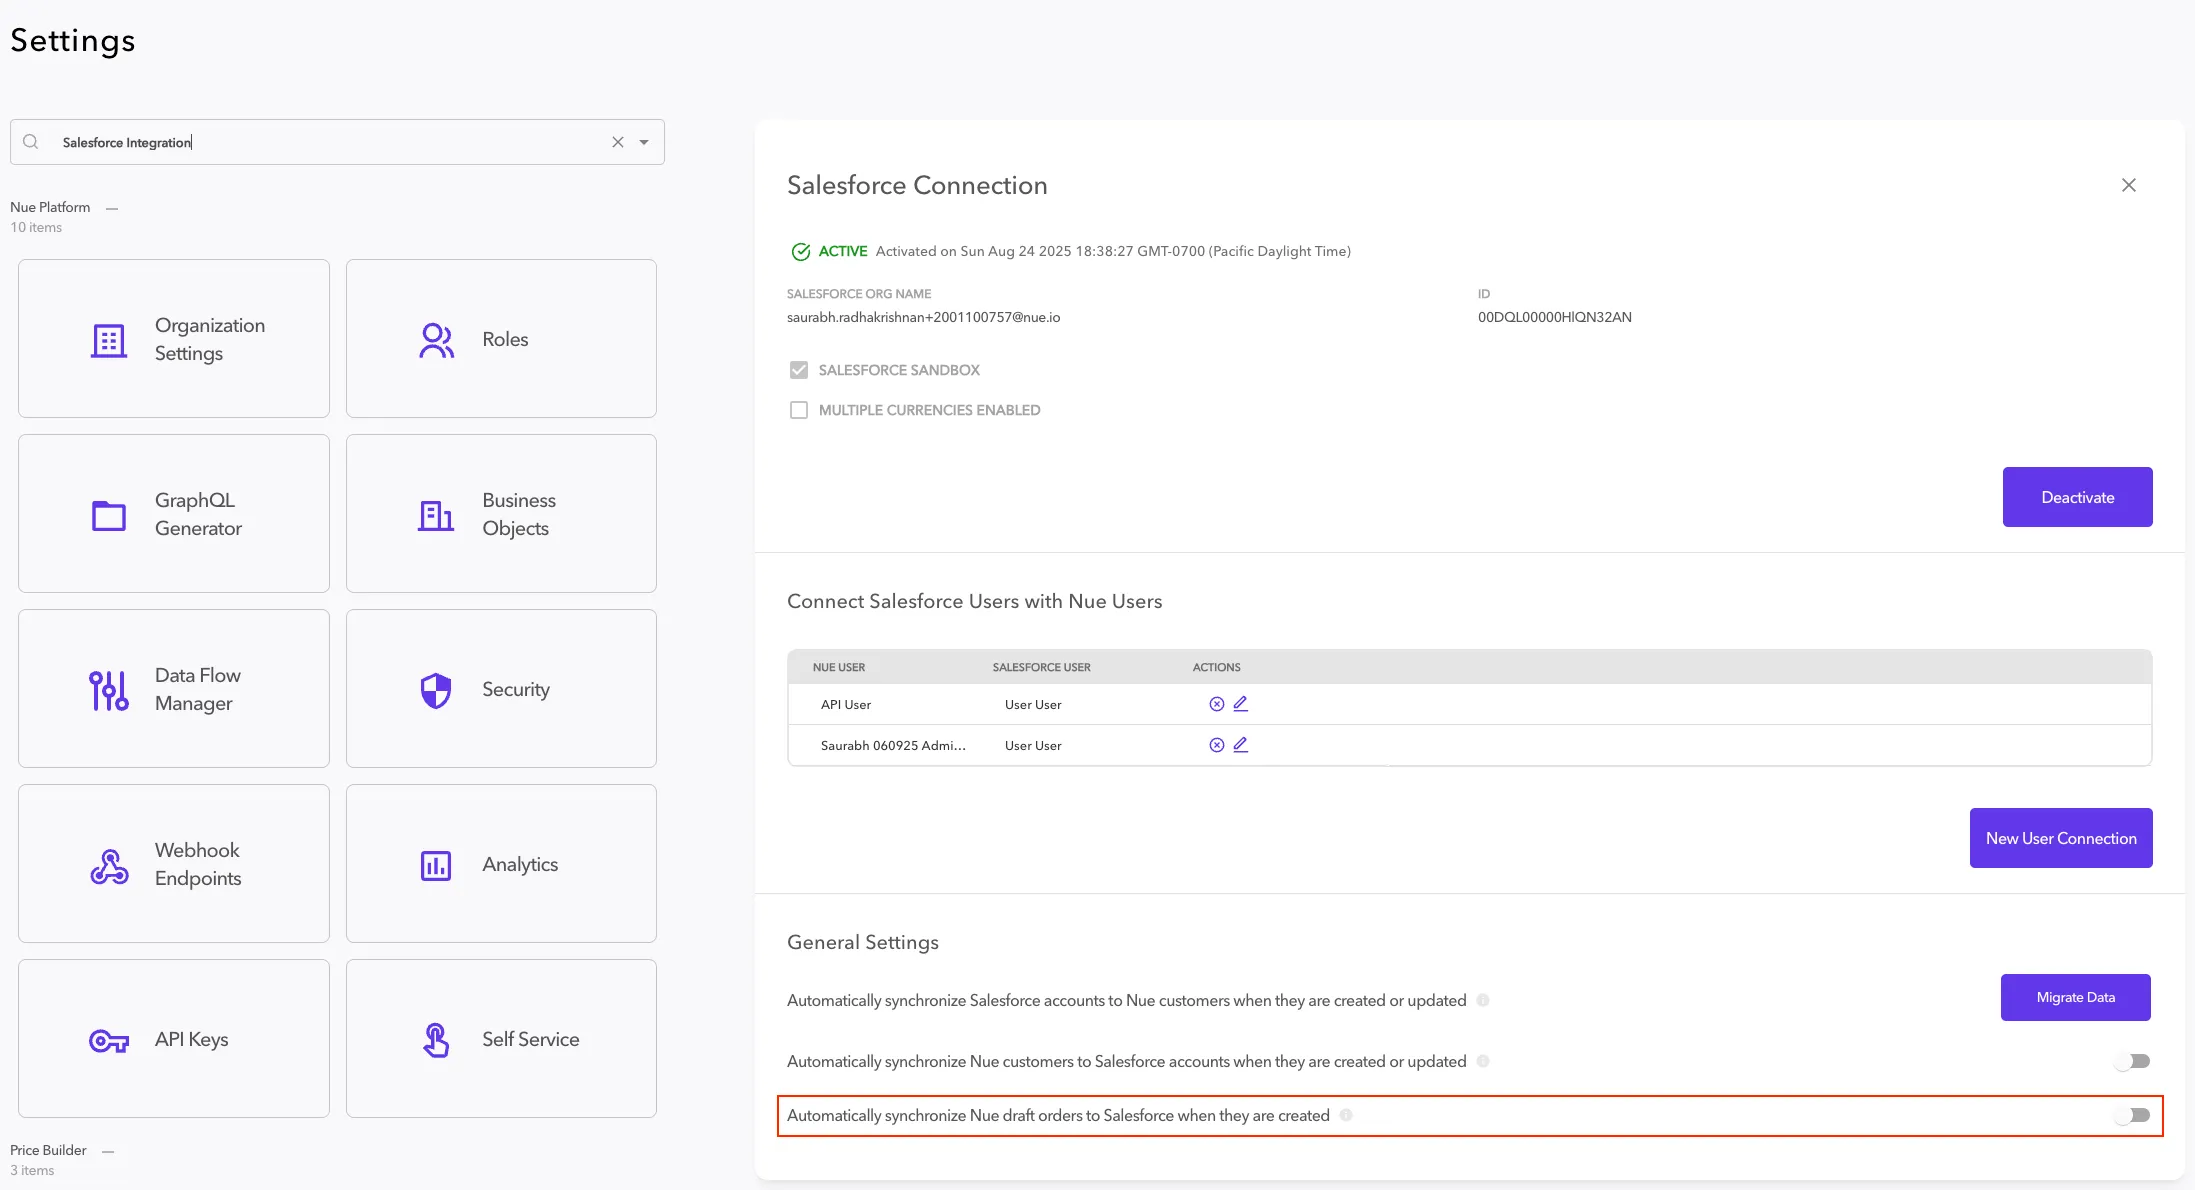Remove Saurabh 060925 Admin connection icon
The height and width of the screenshot is (1190, 2195).
(x=1216, y=745)
